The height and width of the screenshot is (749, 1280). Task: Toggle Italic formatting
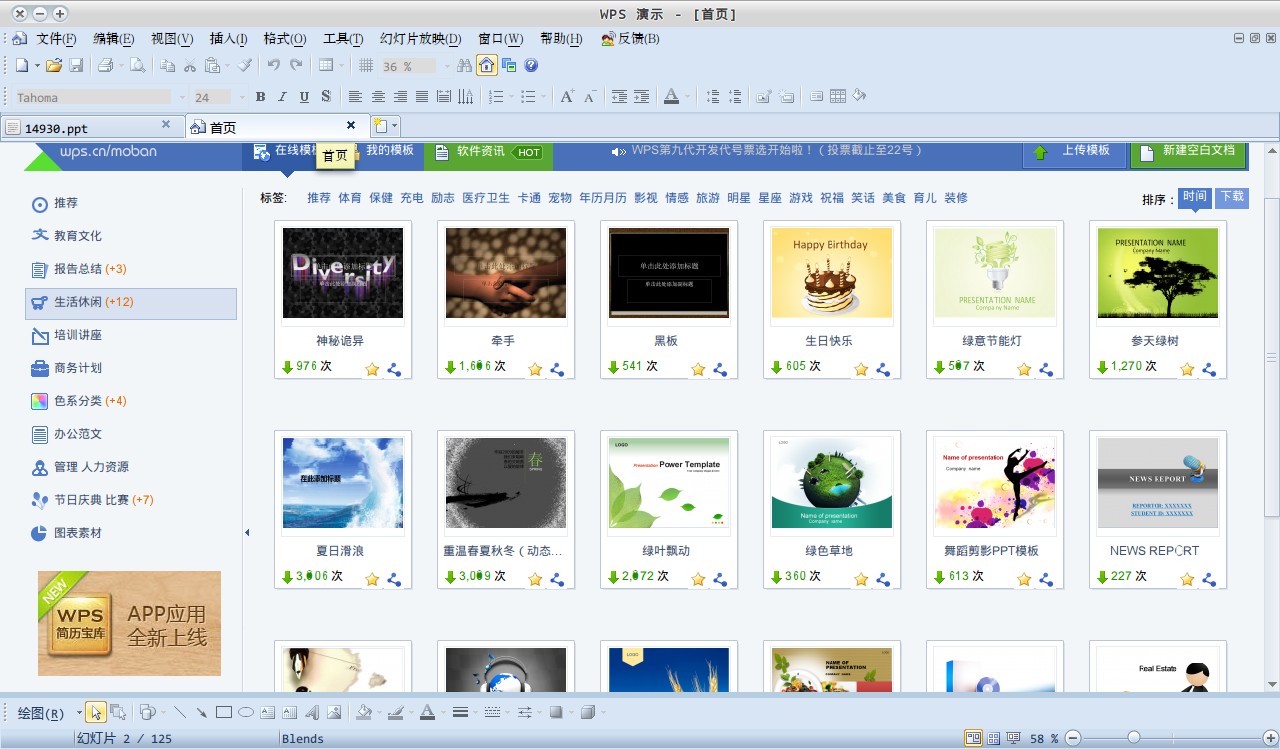click(x=282, y=97)
